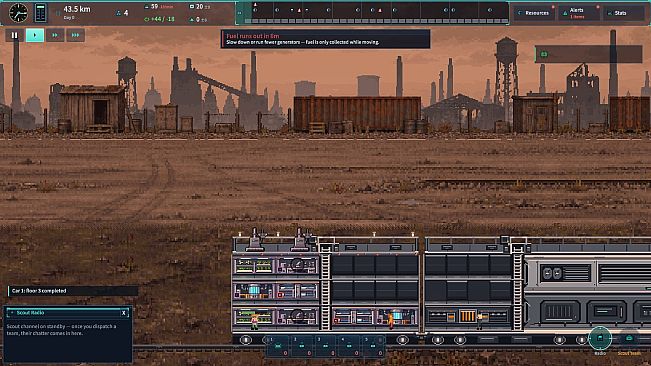The width and height of the screenshot is (651, 366).
Task: Click the locomotive vent panel with round lights
Action: (565, 273)
